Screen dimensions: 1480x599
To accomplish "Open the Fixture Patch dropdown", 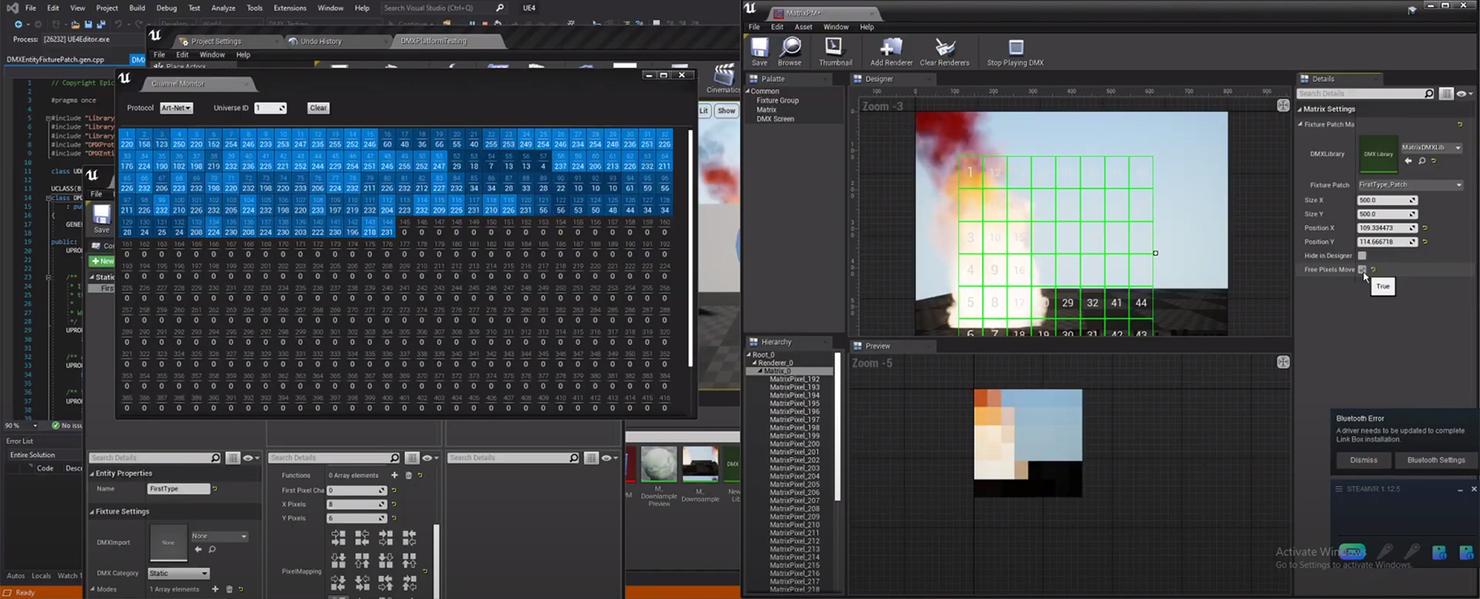I will 1410,185.
